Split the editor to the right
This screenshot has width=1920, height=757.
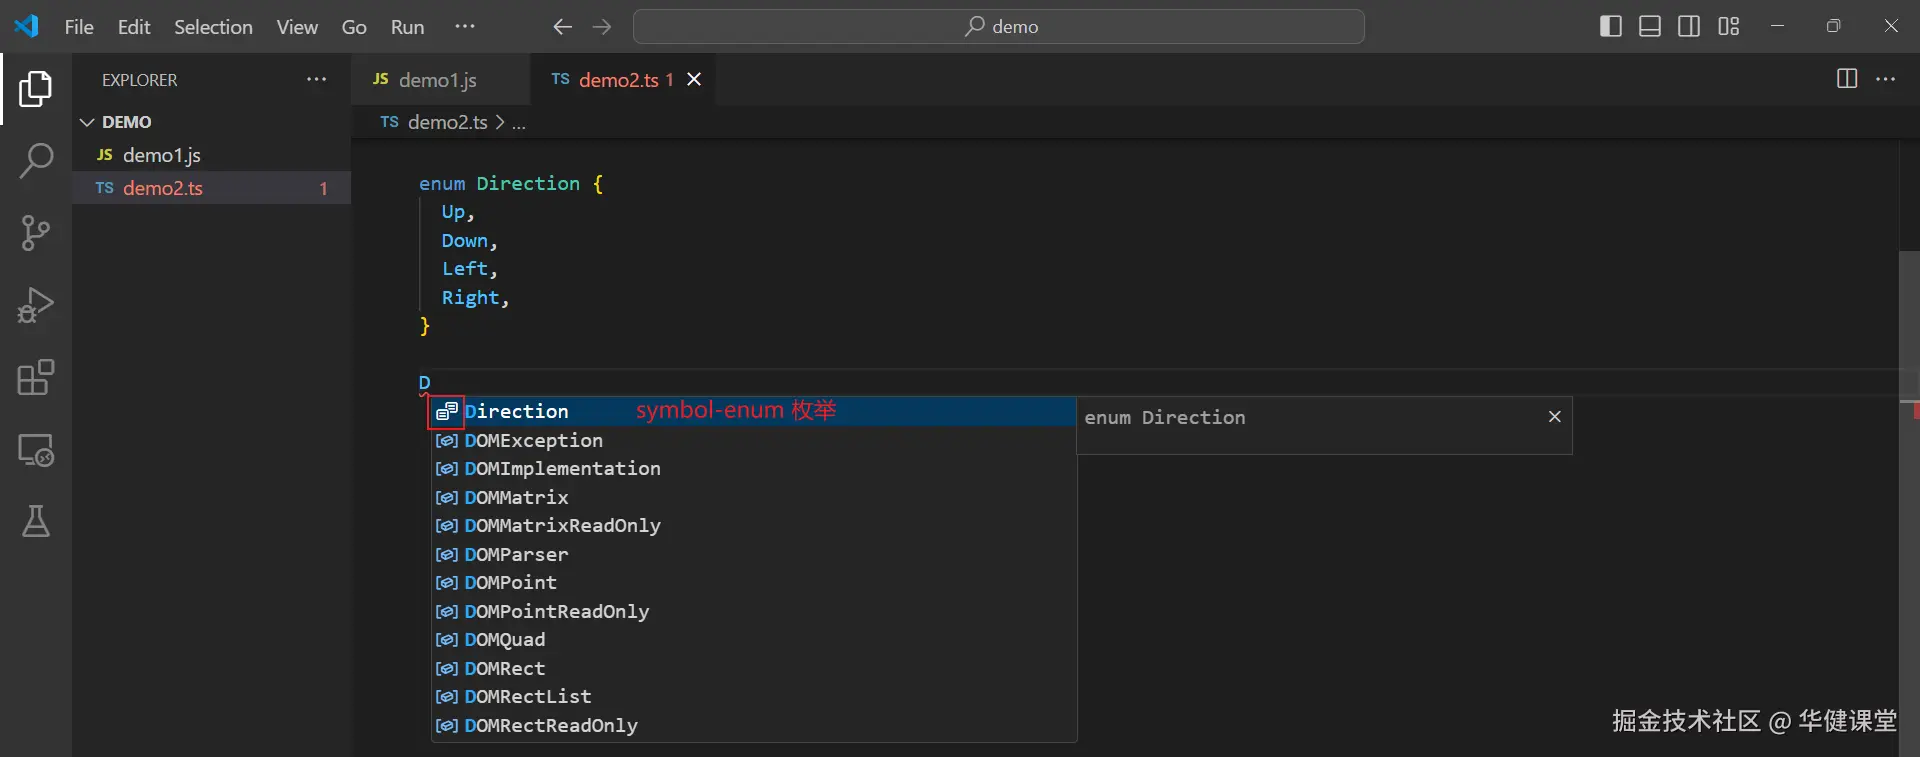coord(1847,79)
